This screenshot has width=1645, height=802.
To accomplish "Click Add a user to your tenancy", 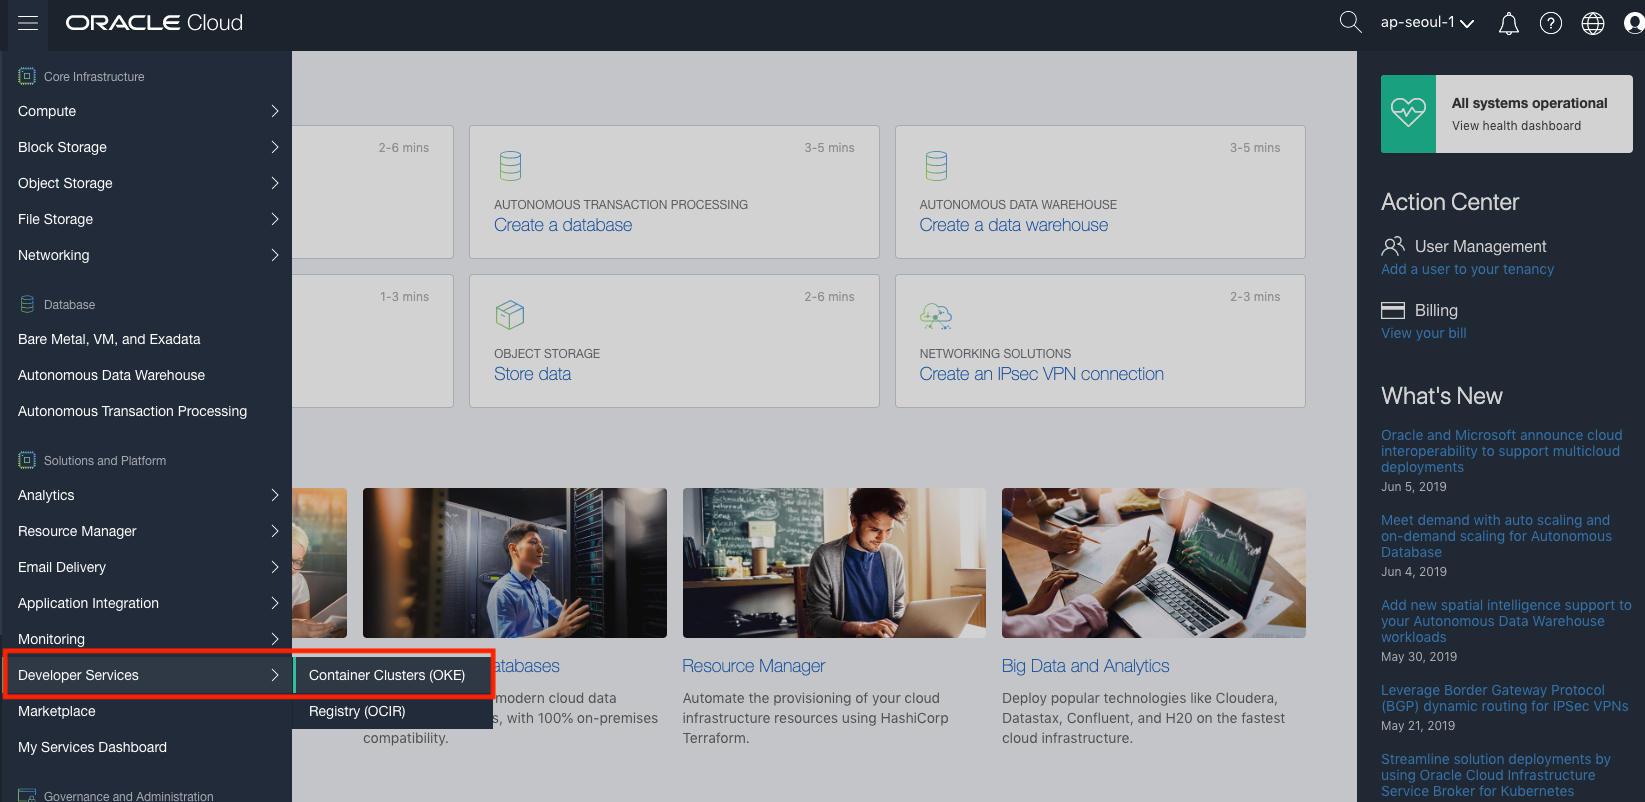I will click(1467, 269).
